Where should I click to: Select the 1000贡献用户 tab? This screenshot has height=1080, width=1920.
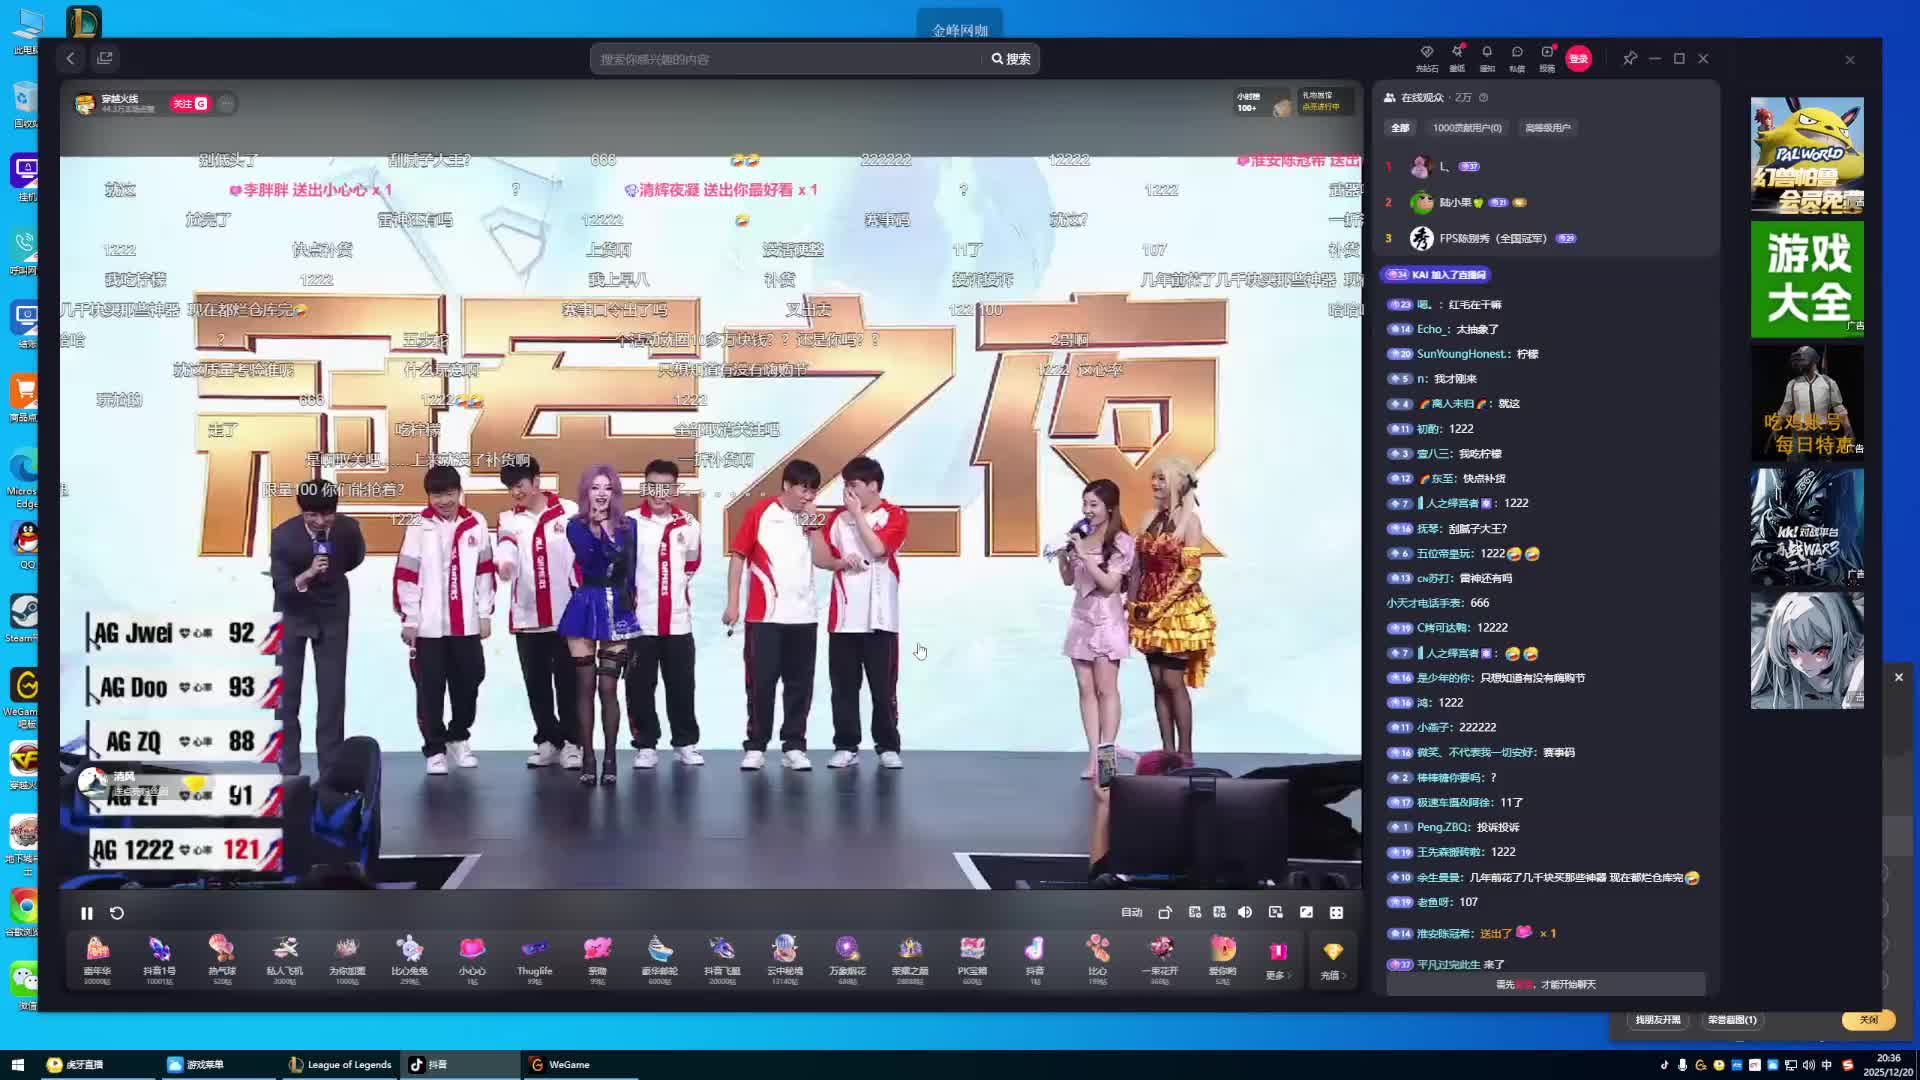(1466, 128)
